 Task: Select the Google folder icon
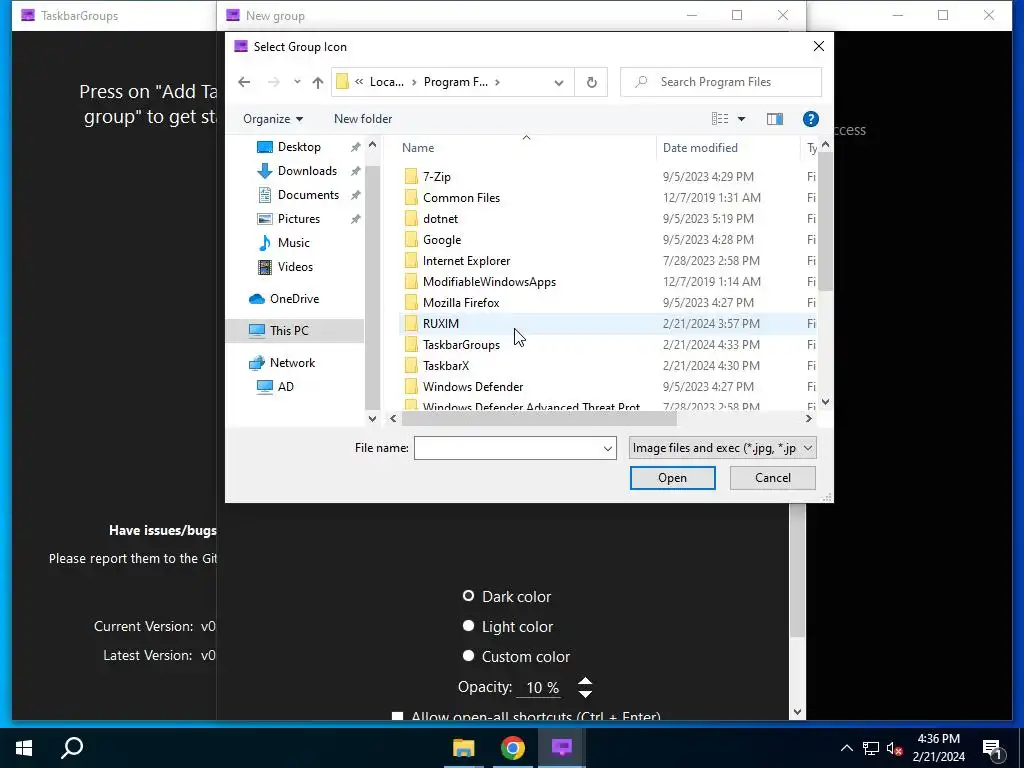click(x=411, y=240)
